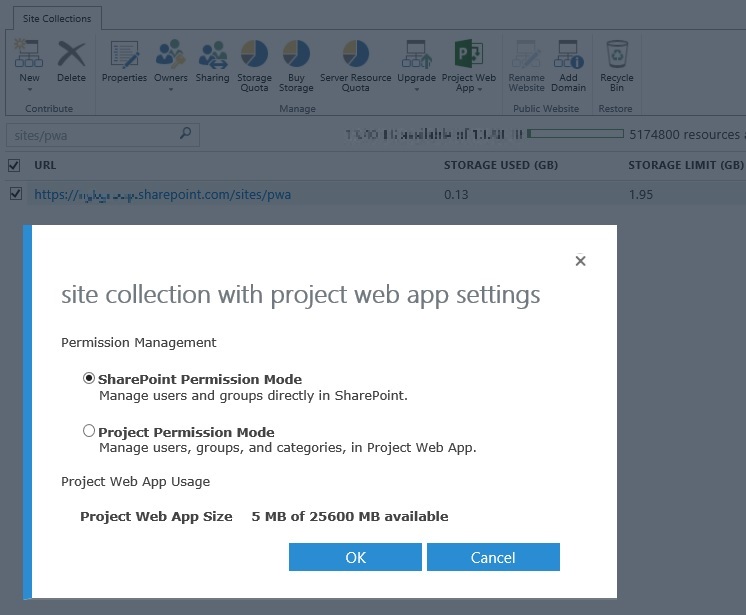Click the OK button
Viewport: 746px width, 615px height.
pos(355,557)
